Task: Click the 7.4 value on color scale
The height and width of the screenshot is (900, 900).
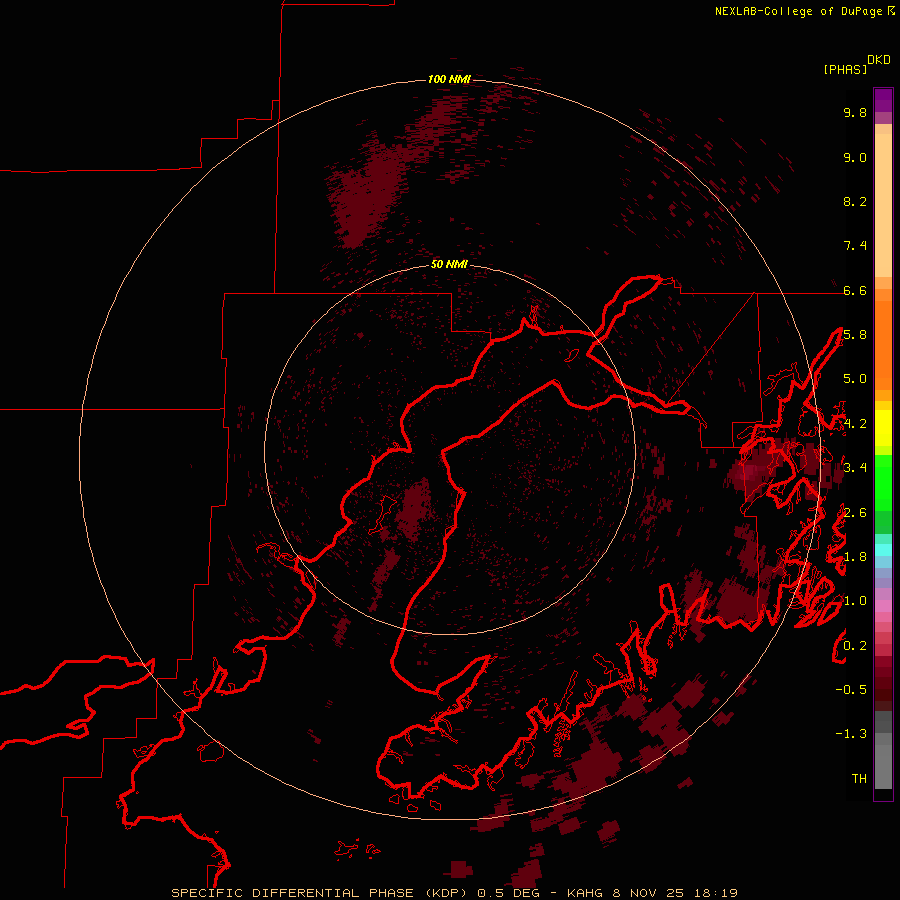Action: pos(855,246)
